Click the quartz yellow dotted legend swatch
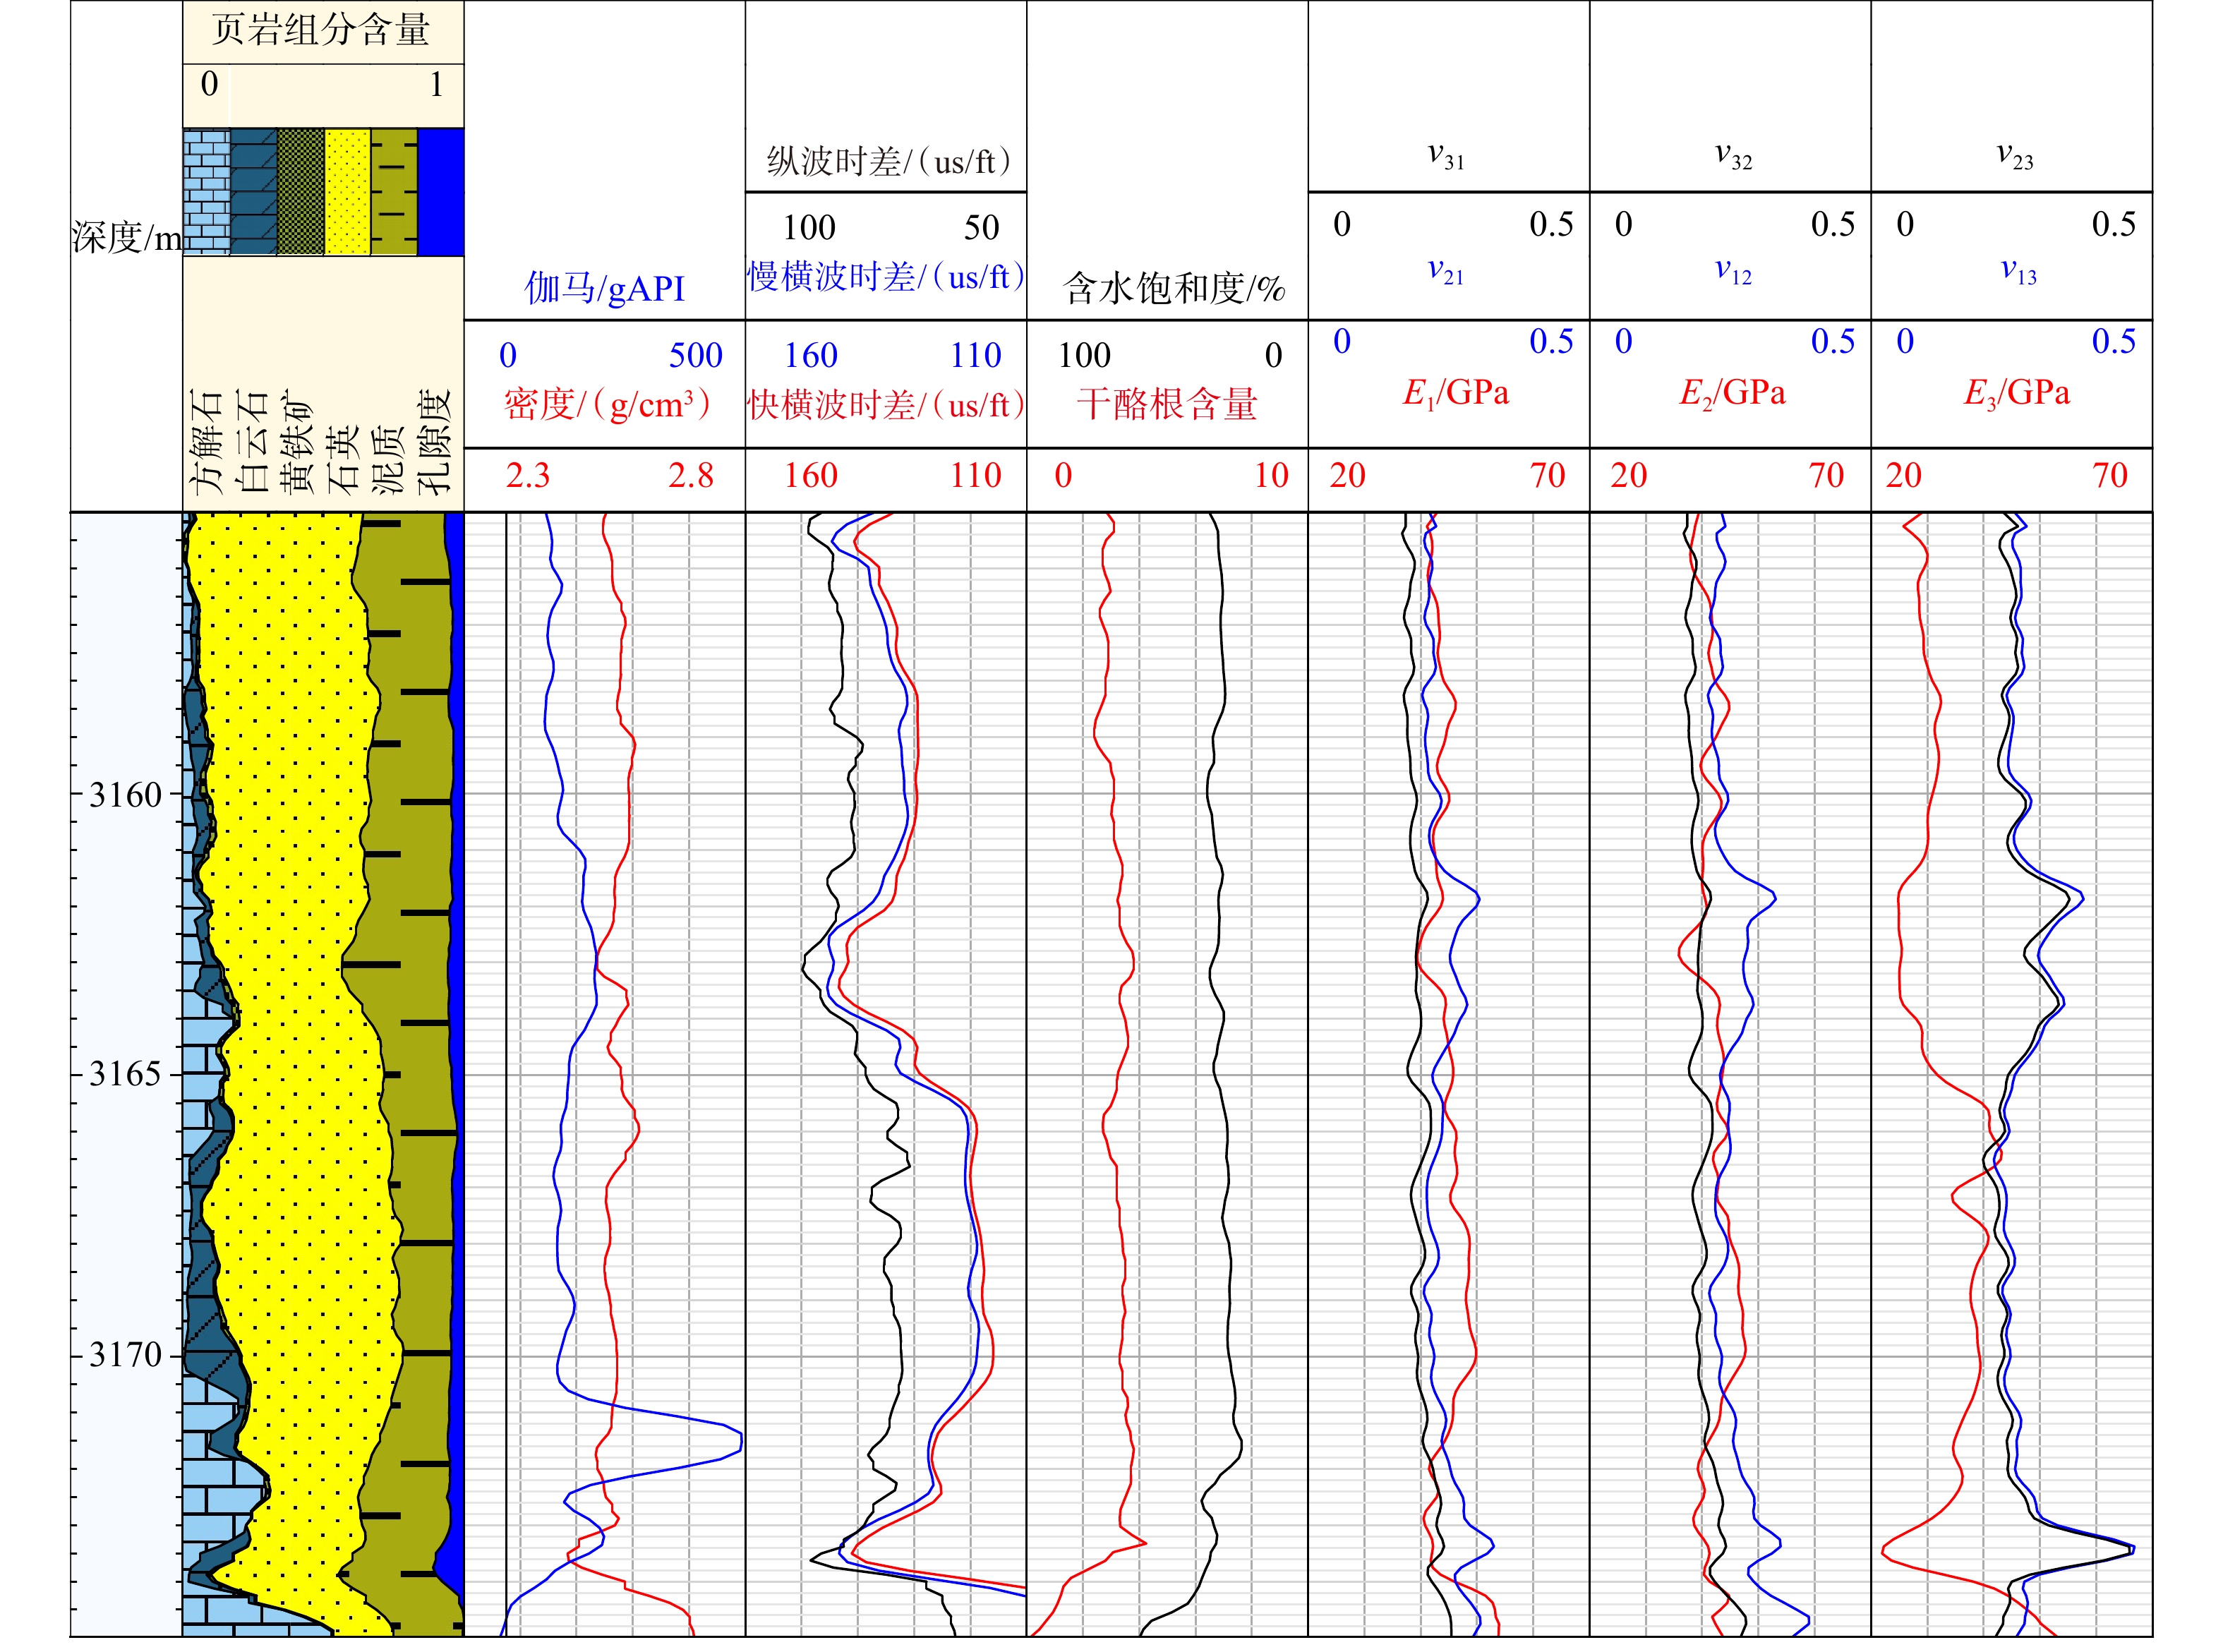The width and height of the screenshot is (2223, 1652). (347, 191)
